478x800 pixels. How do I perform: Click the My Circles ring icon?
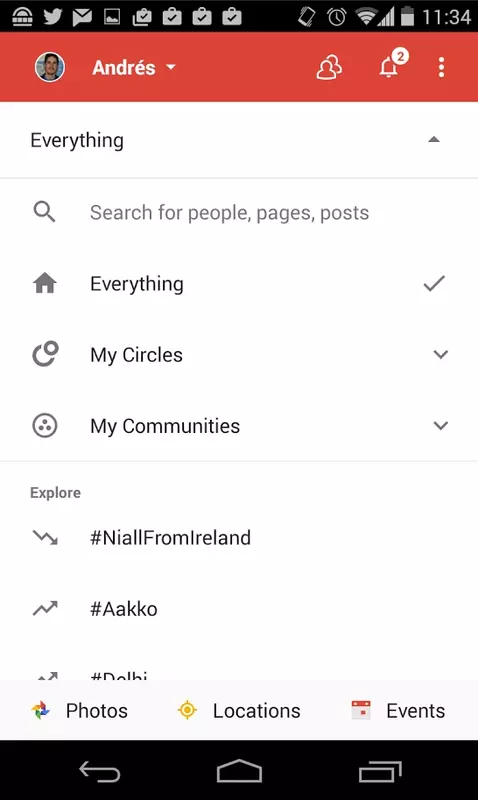point(45,354)
